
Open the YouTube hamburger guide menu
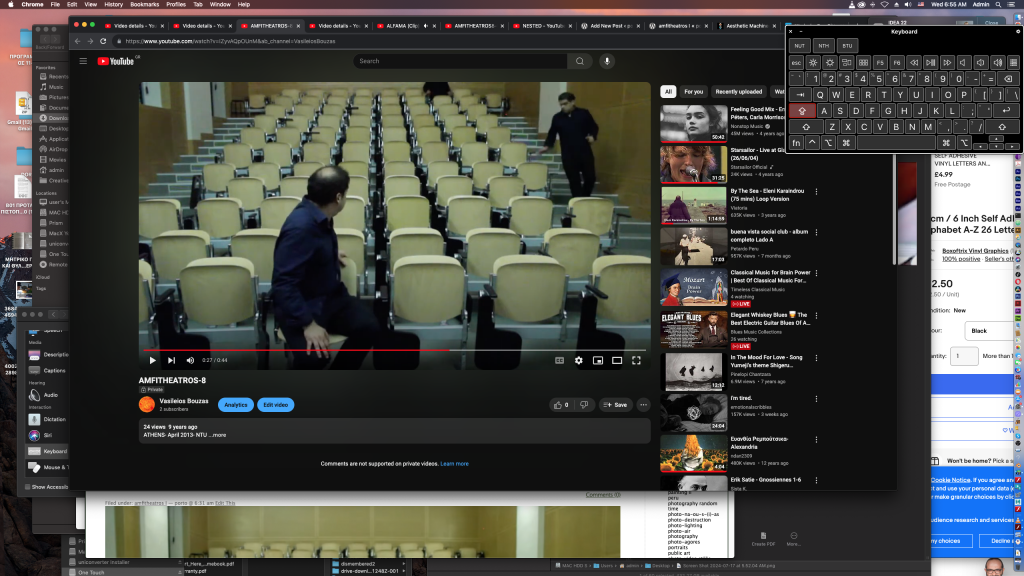click(84, 61)
